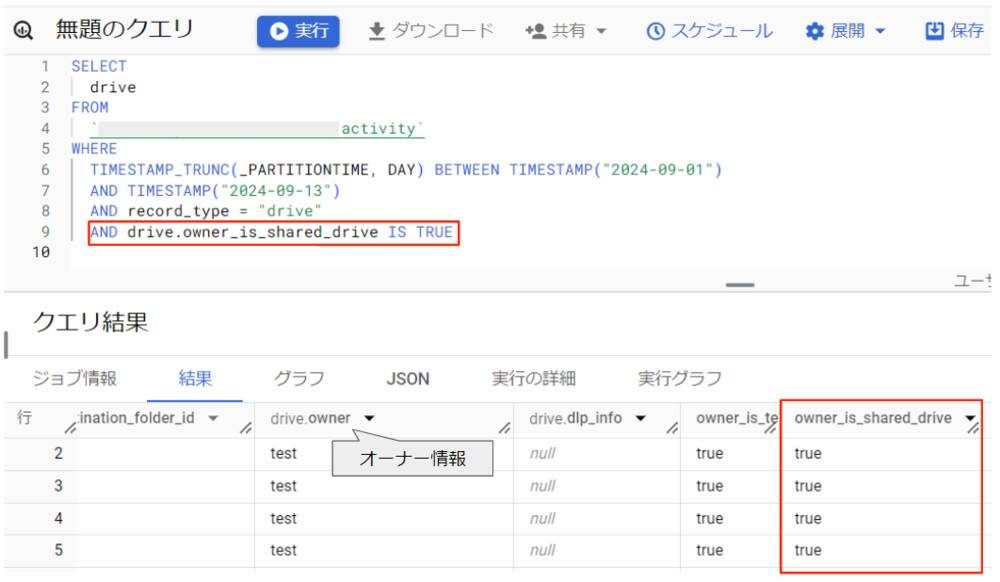Run the query with the 実行 button
The height and width of the screenshot is (582, 1000).
(298, 31)
